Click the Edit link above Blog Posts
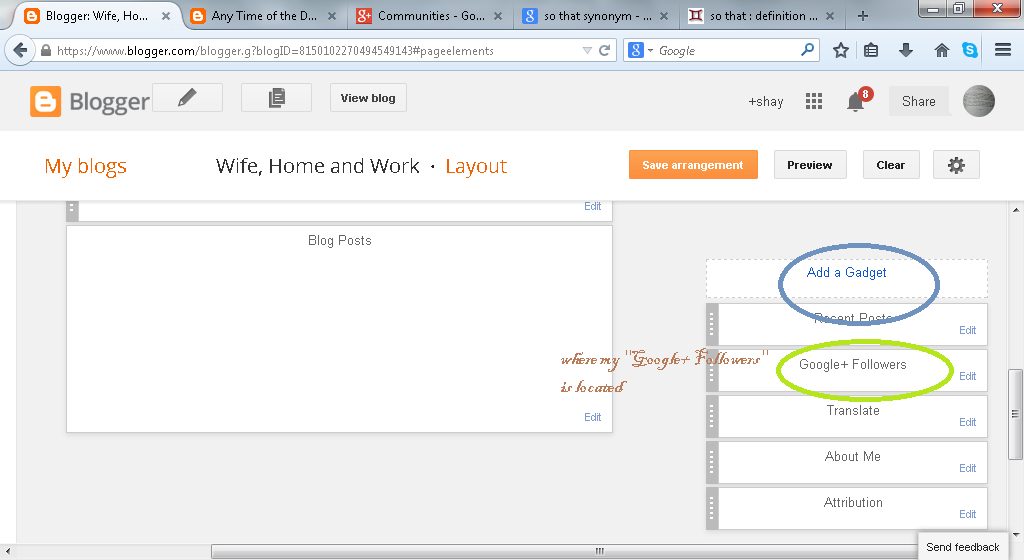Screen dimensions: 1024x560 coord(592,206)
